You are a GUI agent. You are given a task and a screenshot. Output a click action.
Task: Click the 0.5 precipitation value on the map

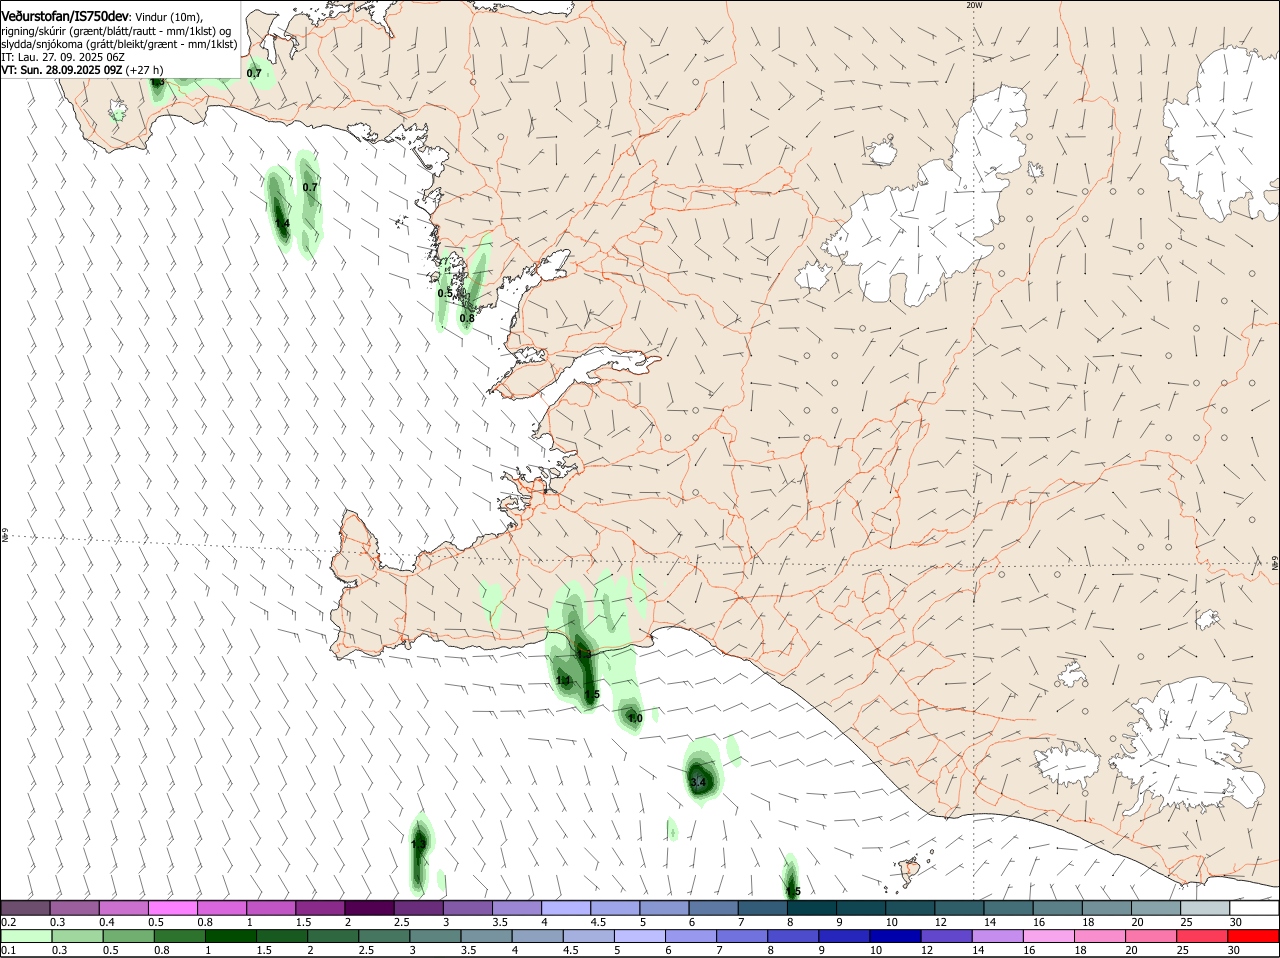pos(445,293)
